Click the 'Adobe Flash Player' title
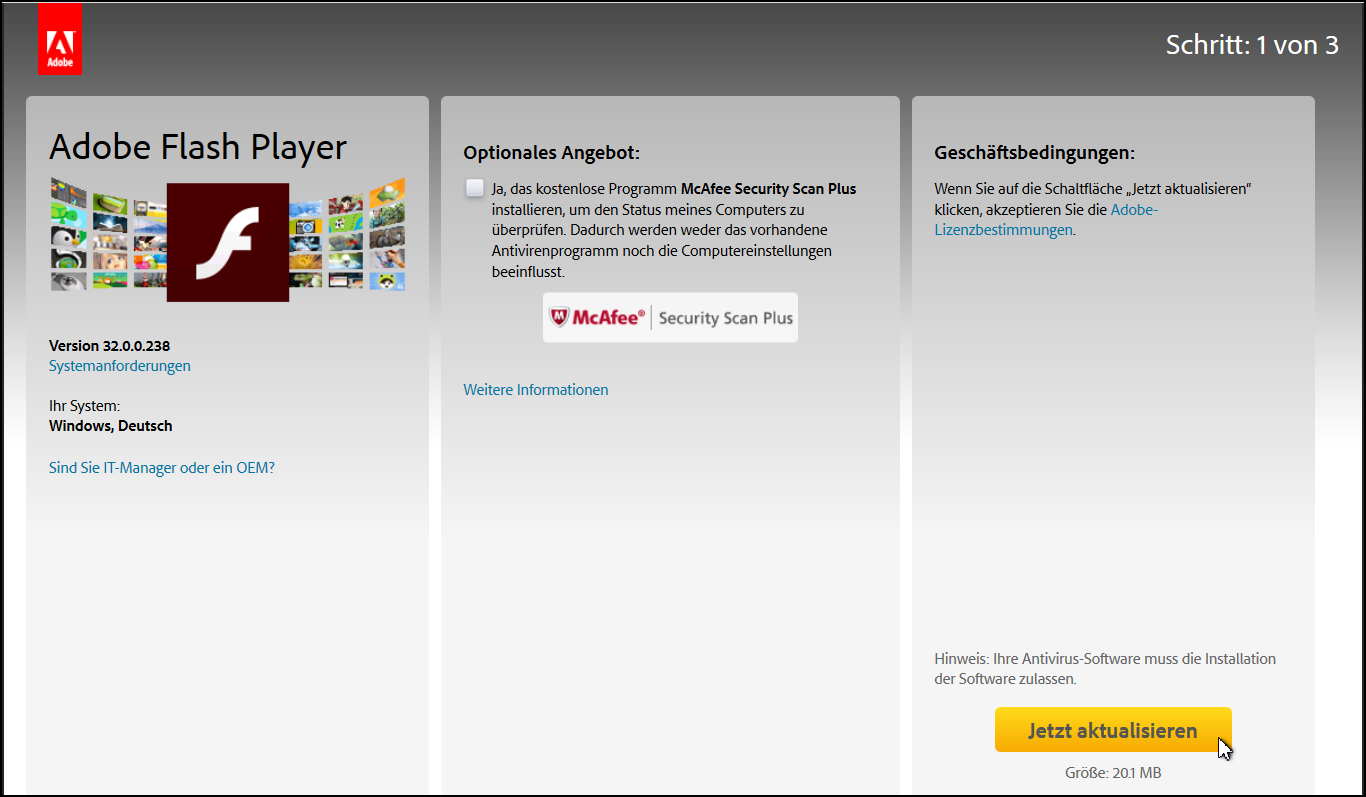Viewport: 1366px width, 797px height. (198, 147)
